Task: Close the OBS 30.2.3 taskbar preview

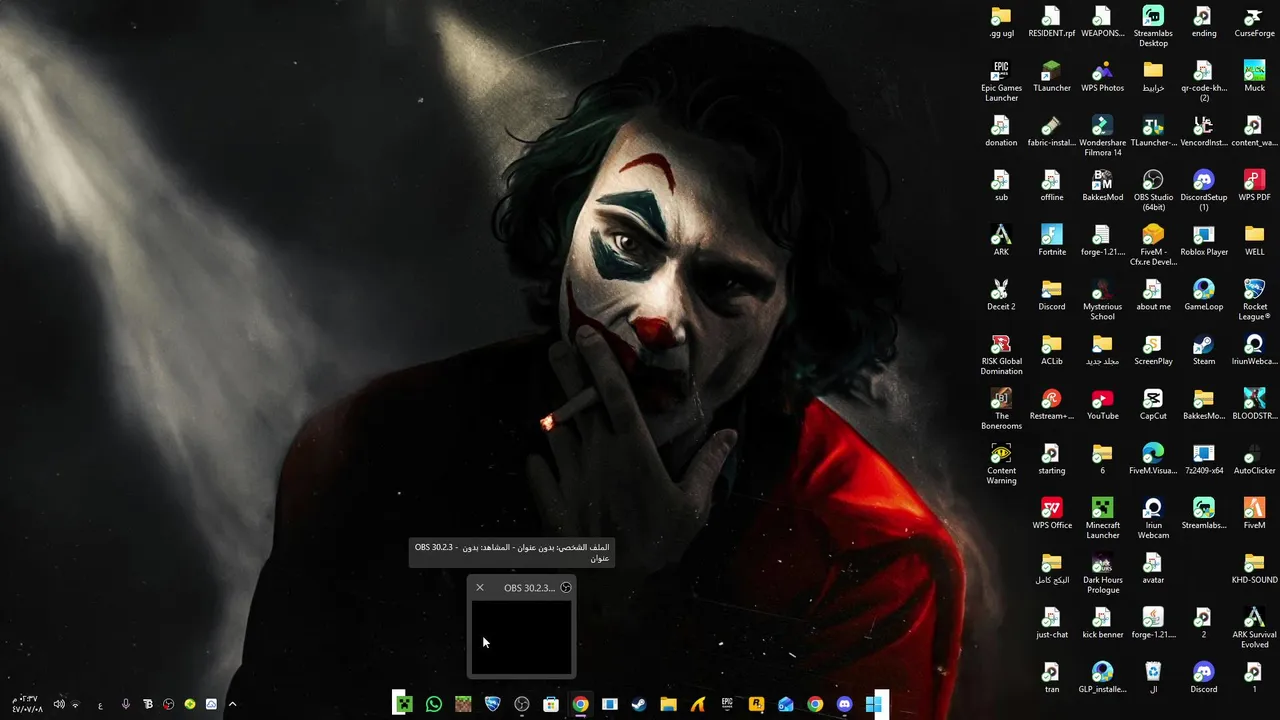Action: point(480,587)
